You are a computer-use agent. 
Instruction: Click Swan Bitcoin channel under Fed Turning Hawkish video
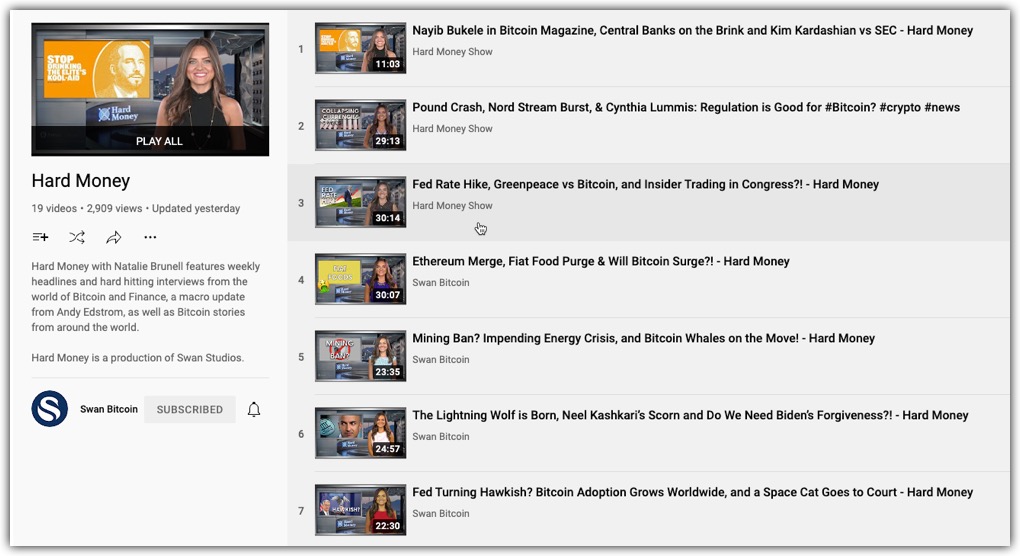(x=440, y=514)
